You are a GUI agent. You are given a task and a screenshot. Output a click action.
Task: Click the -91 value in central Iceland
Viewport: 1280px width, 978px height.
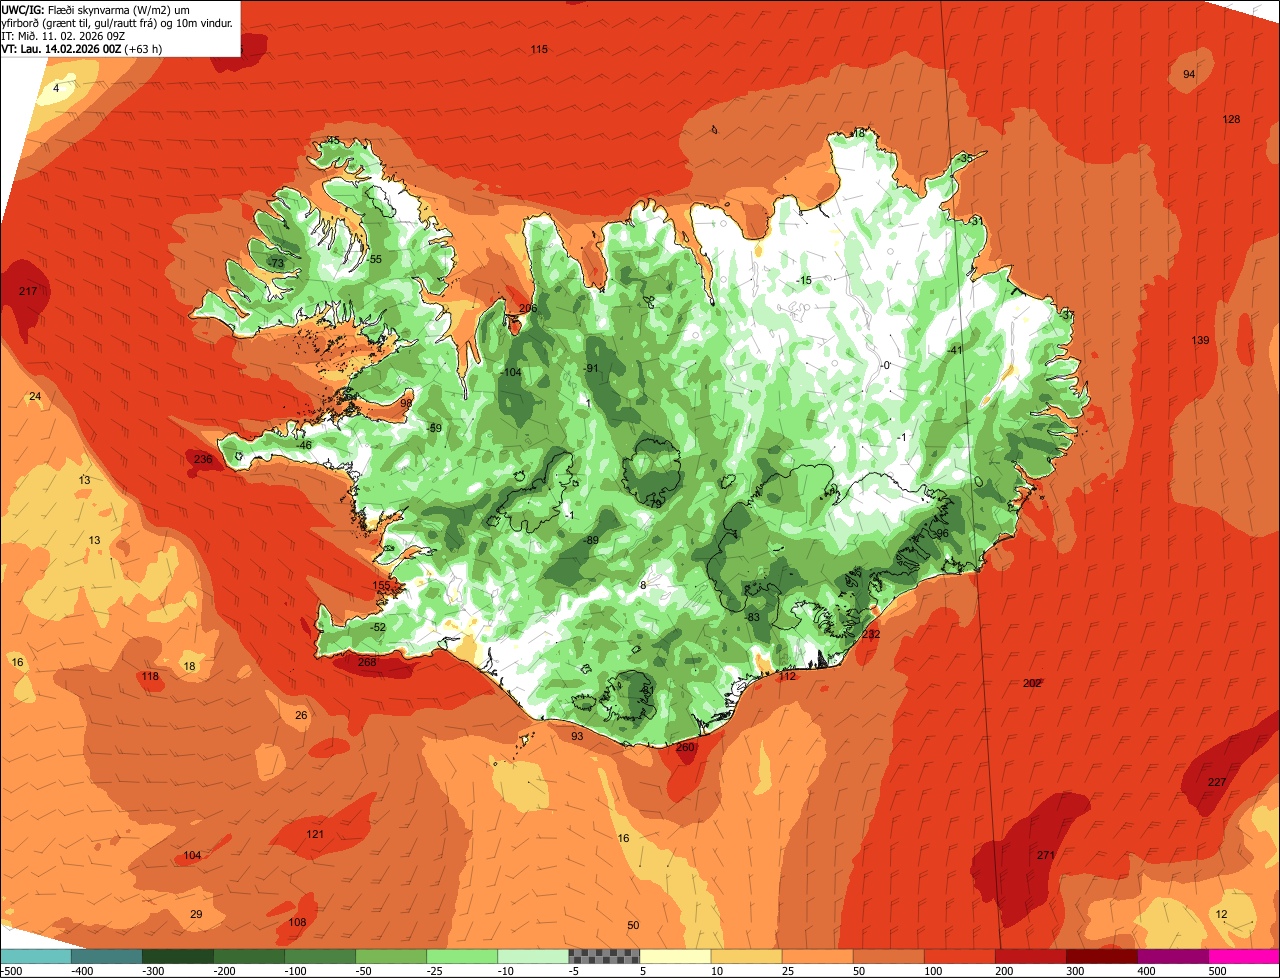tap(591, 369)
